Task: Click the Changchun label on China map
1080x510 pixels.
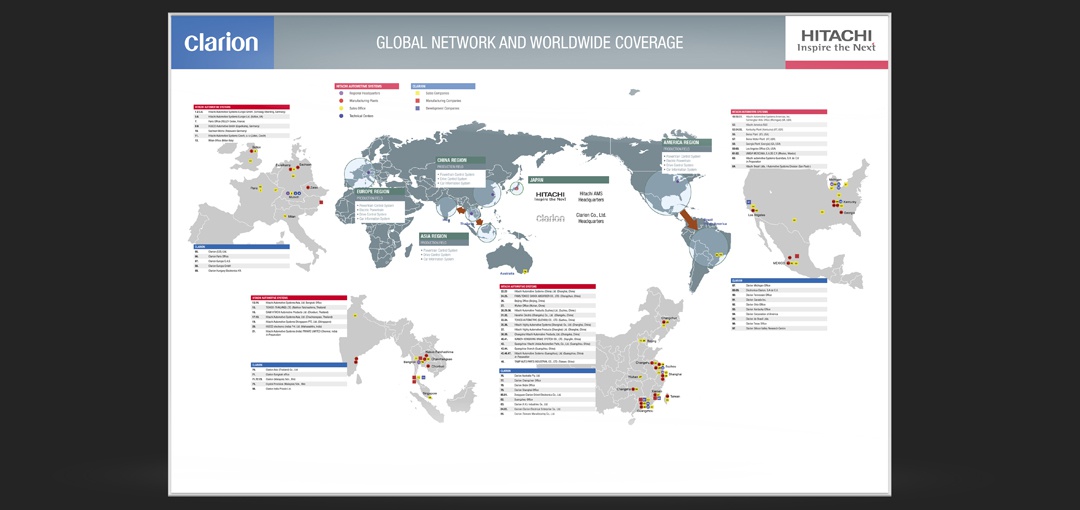Action: (x=669, y=318)
